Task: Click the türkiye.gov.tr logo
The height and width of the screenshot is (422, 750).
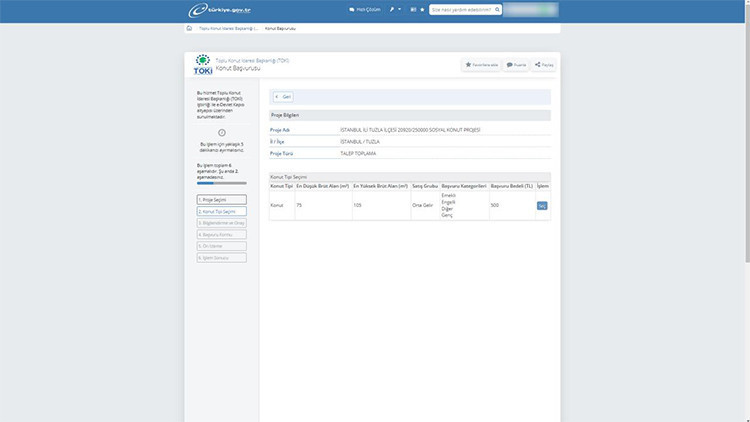Action: (x=218, y=10)
